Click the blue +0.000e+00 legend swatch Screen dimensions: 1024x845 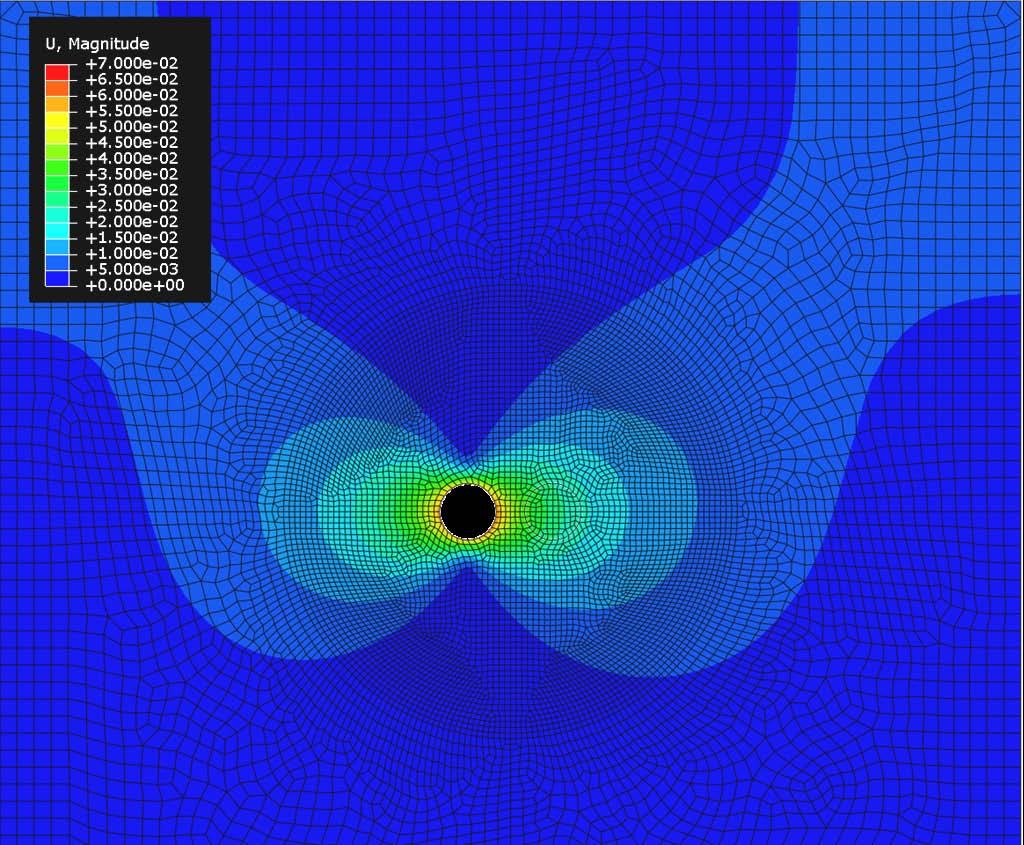(x=56, y=278)
